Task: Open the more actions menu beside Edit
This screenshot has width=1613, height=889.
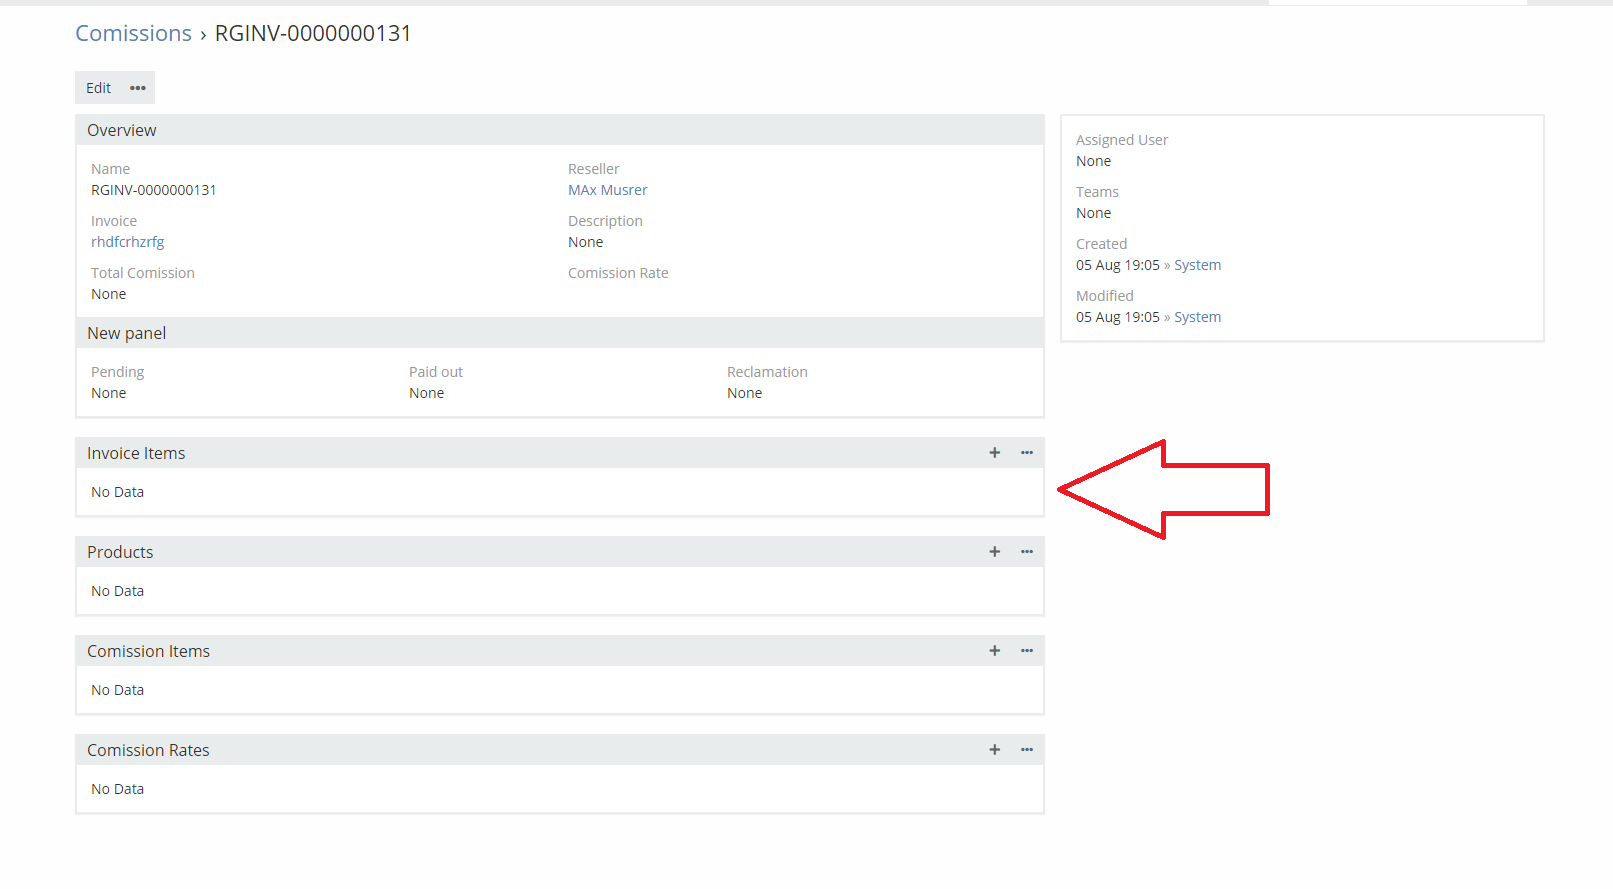Action: pos(138,88)
